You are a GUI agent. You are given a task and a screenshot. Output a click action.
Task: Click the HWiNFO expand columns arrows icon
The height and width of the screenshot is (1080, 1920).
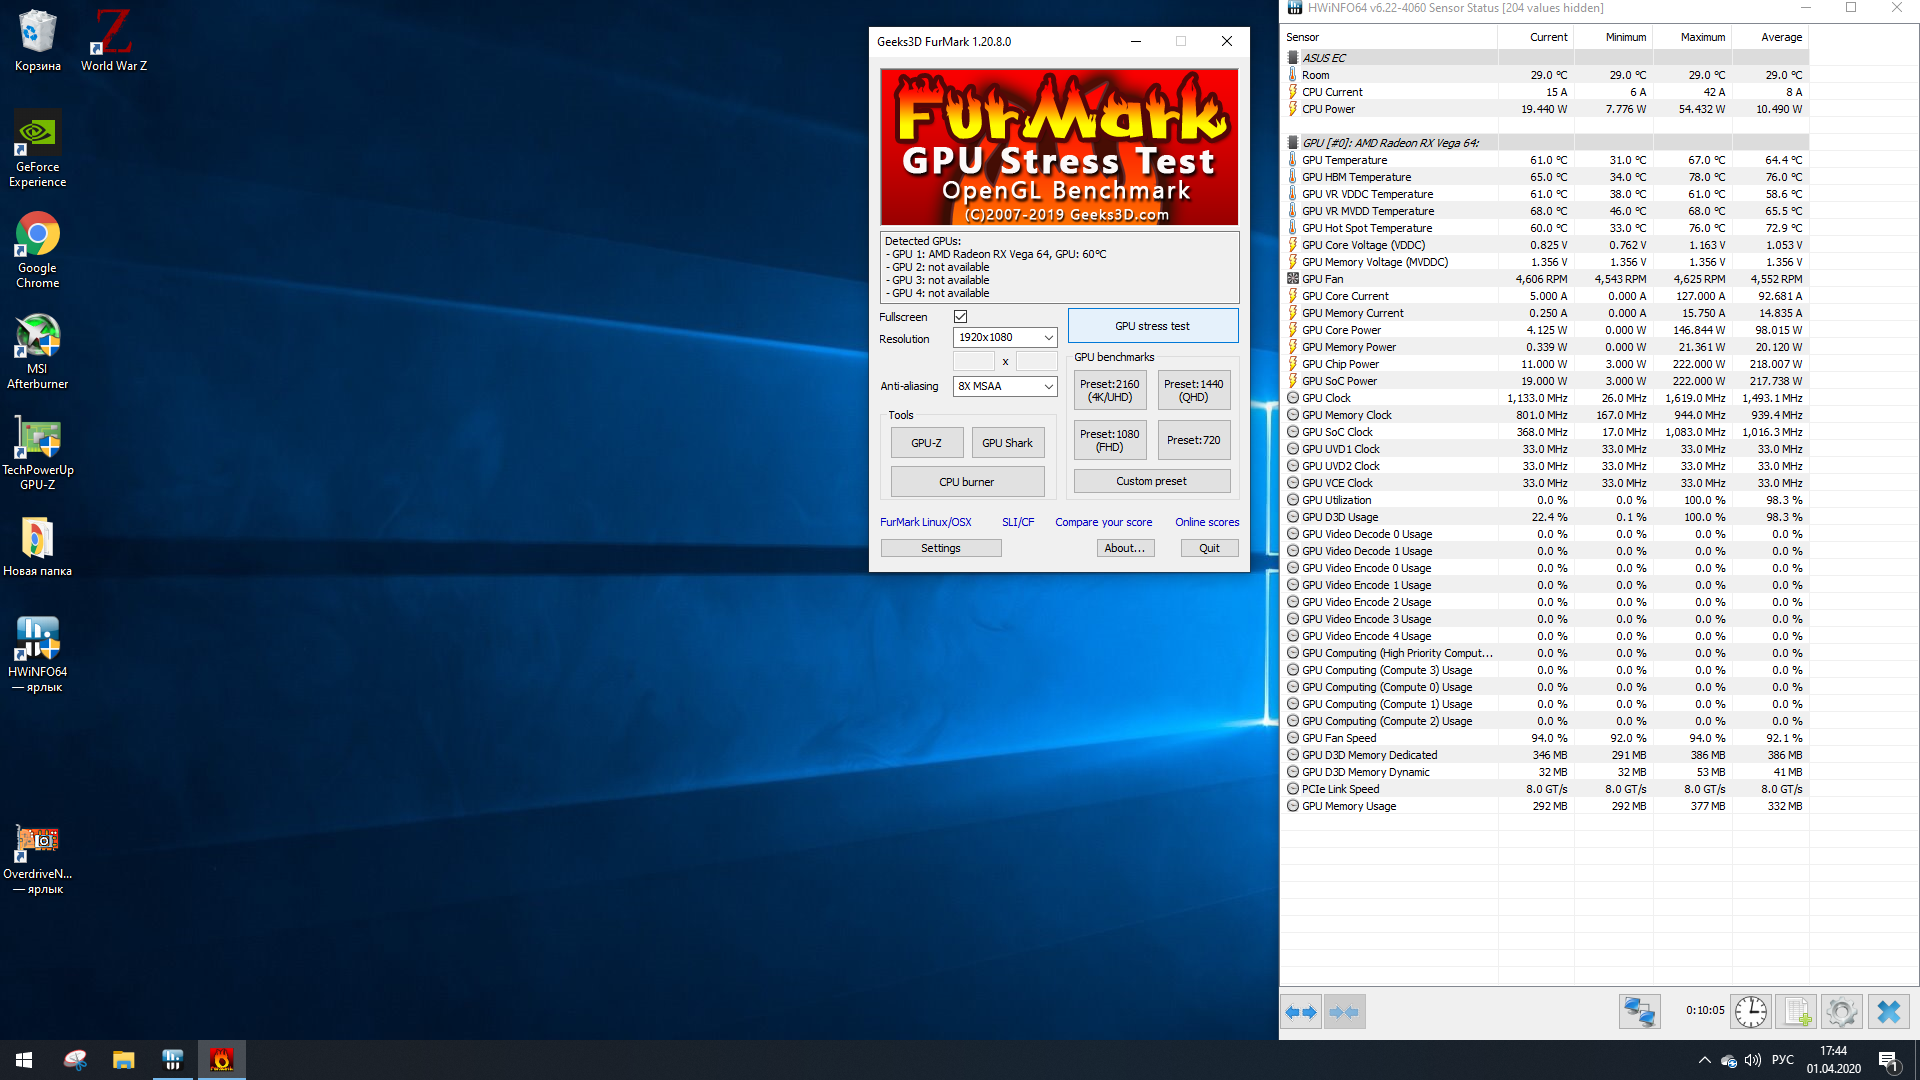point(1301,1012)
